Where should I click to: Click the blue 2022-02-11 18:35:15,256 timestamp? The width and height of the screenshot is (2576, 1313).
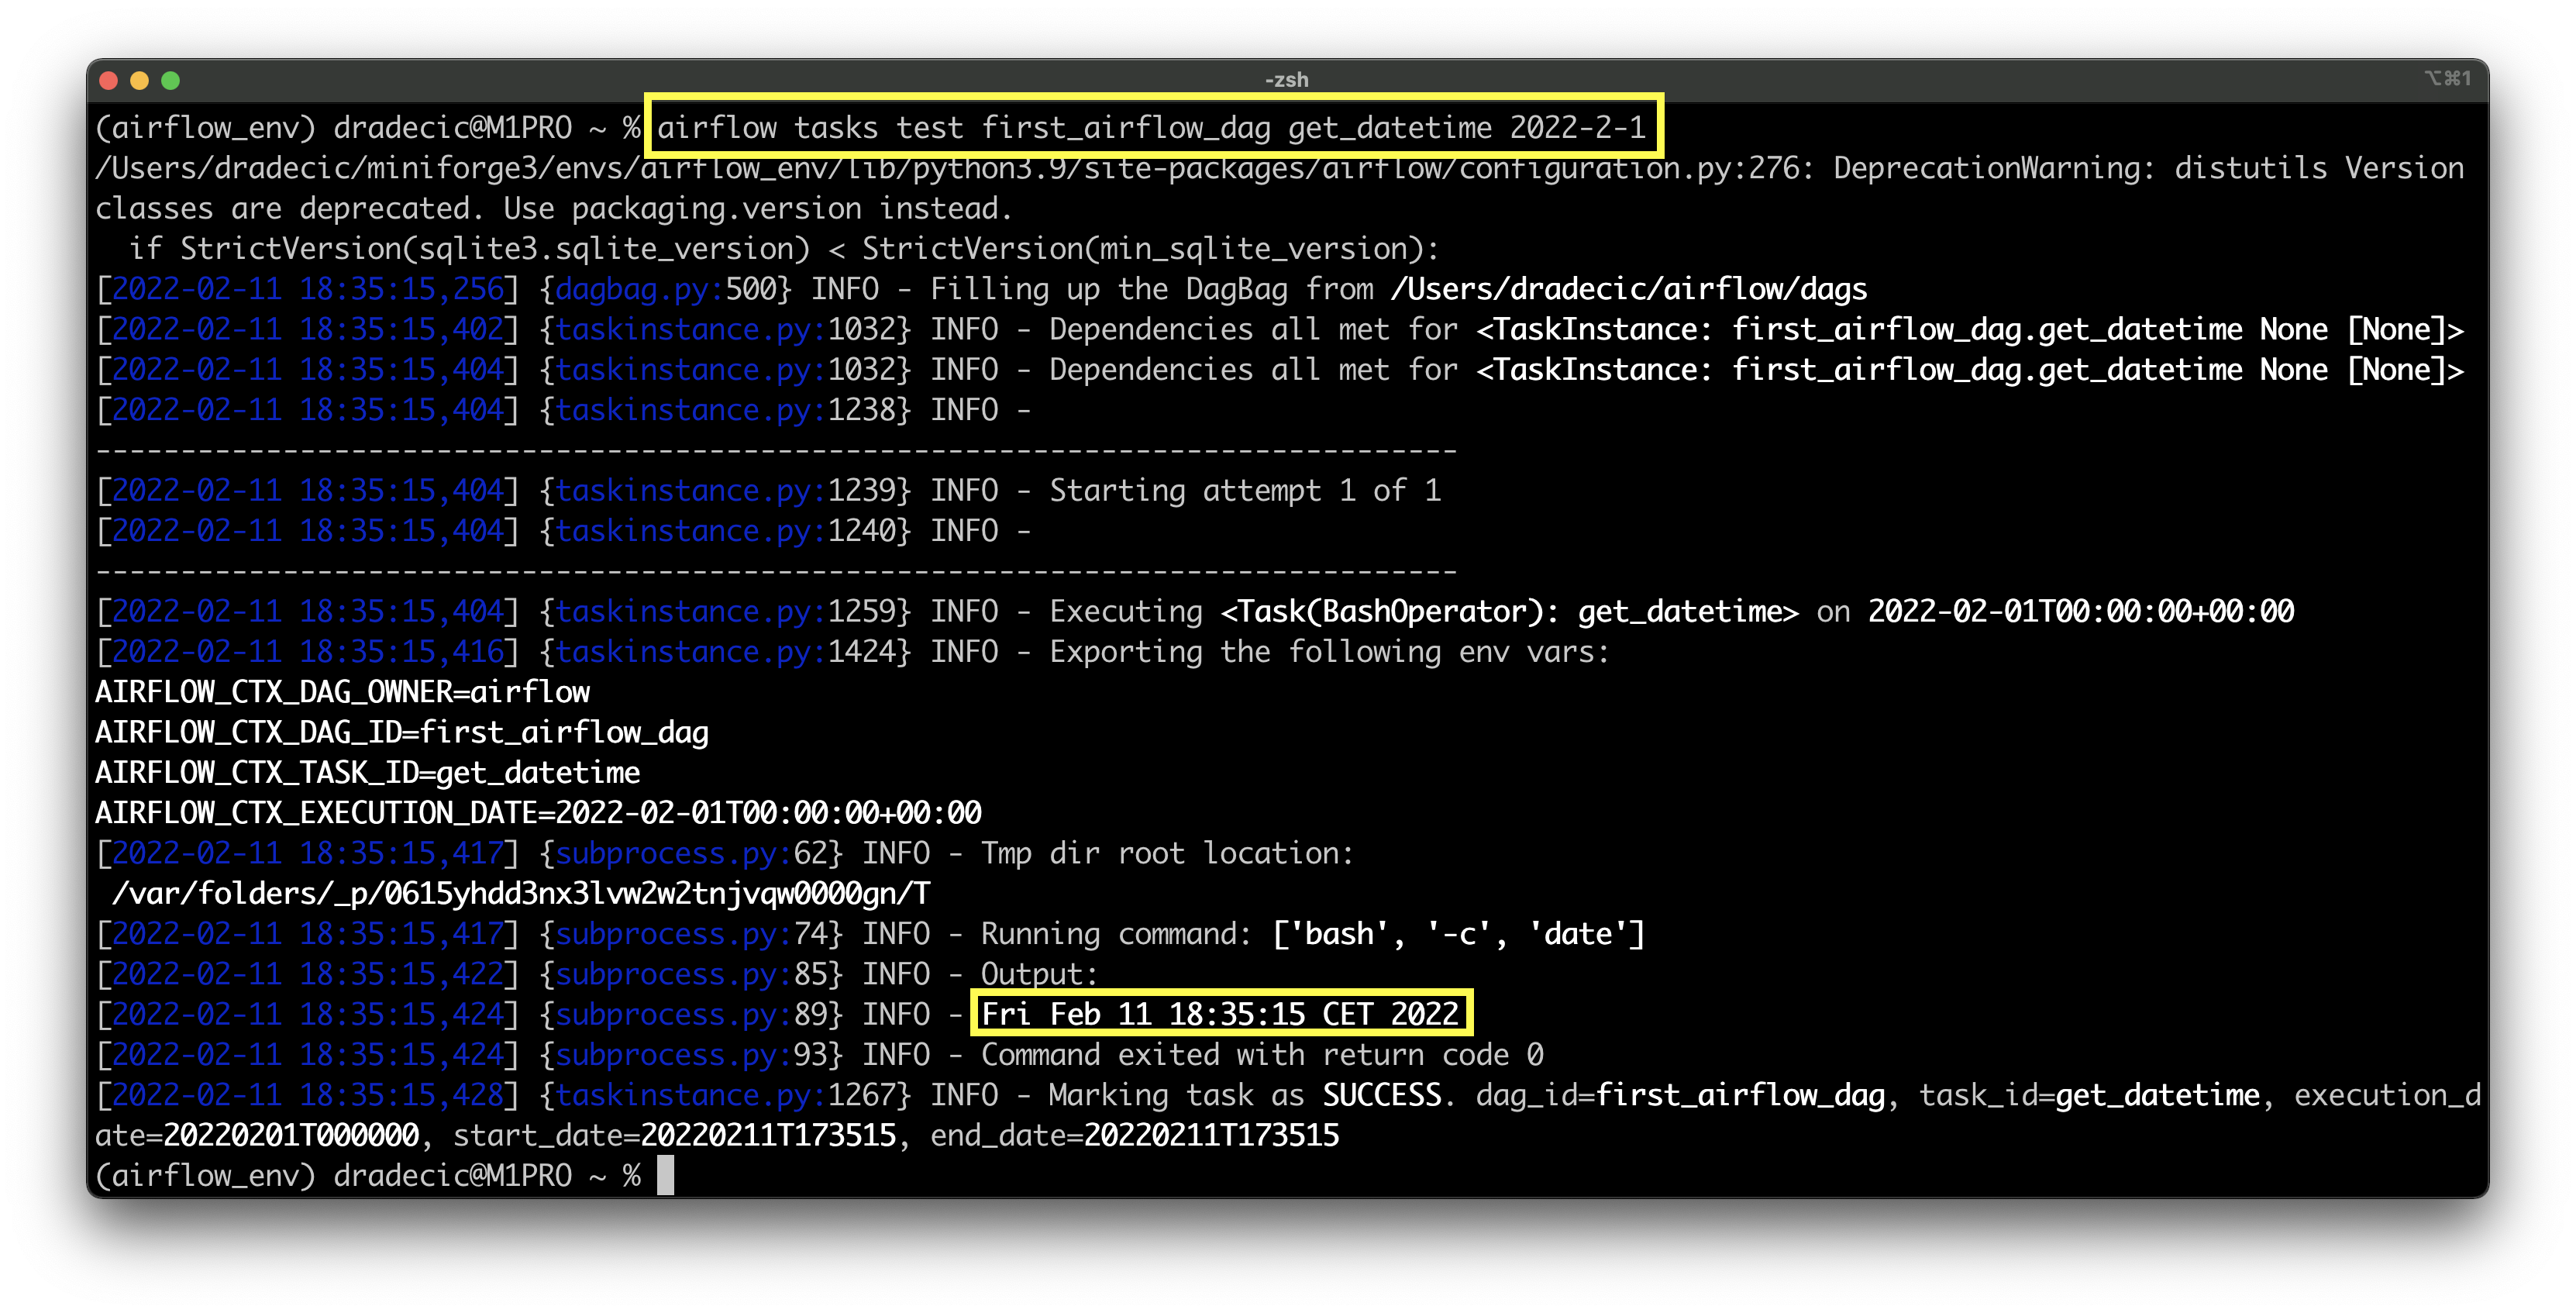pyautogui.click(x=306, y=288)
